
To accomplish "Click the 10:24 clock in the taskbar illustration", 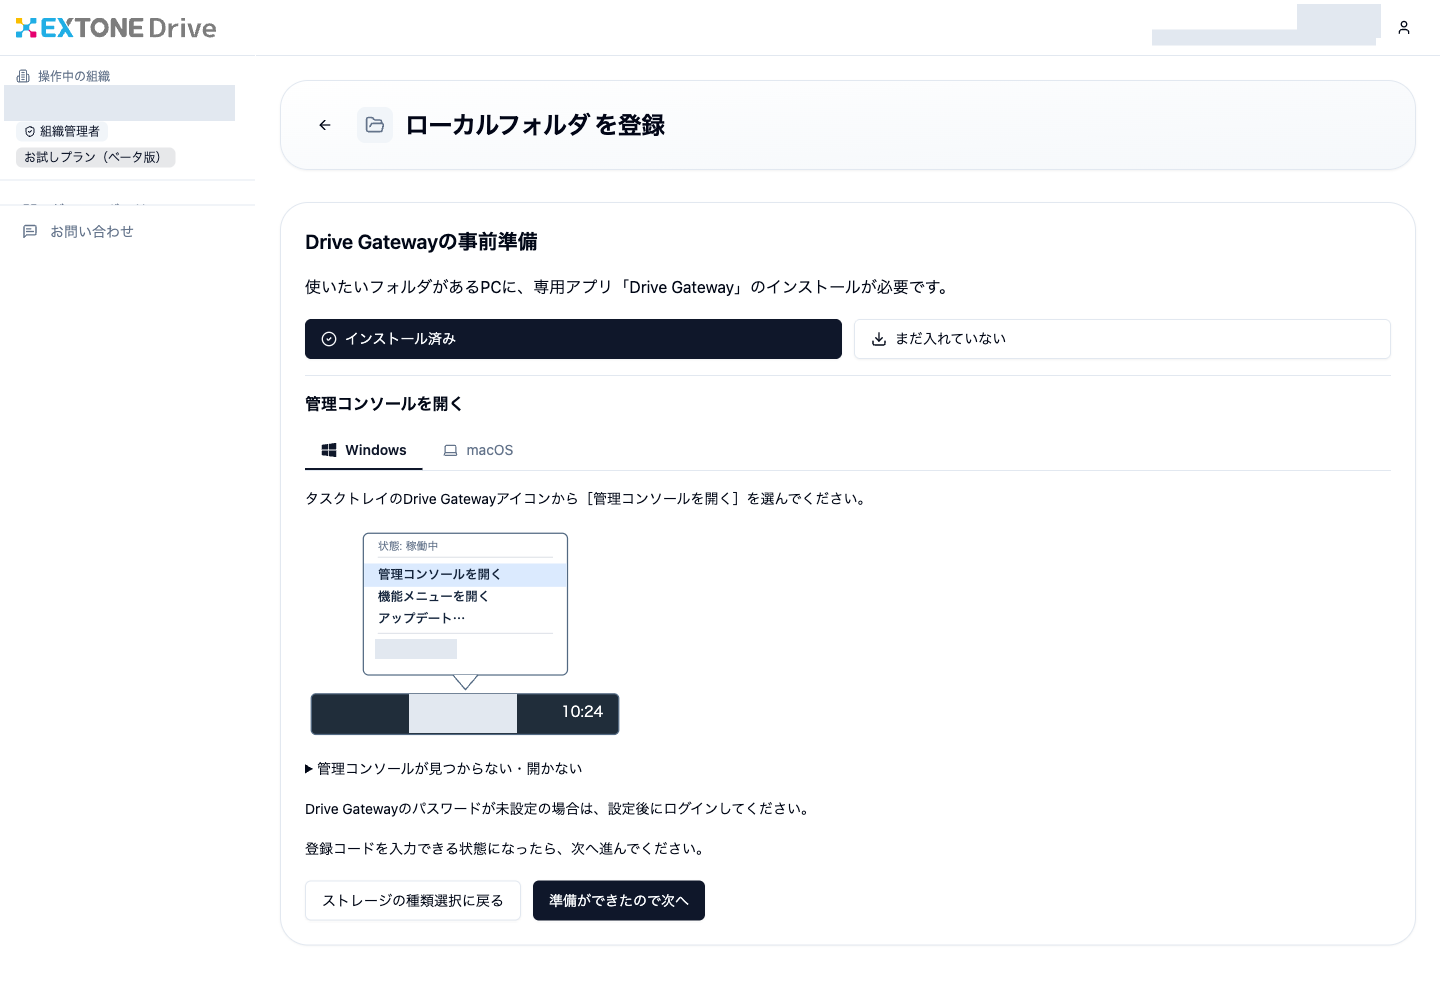I will point(582,712).
